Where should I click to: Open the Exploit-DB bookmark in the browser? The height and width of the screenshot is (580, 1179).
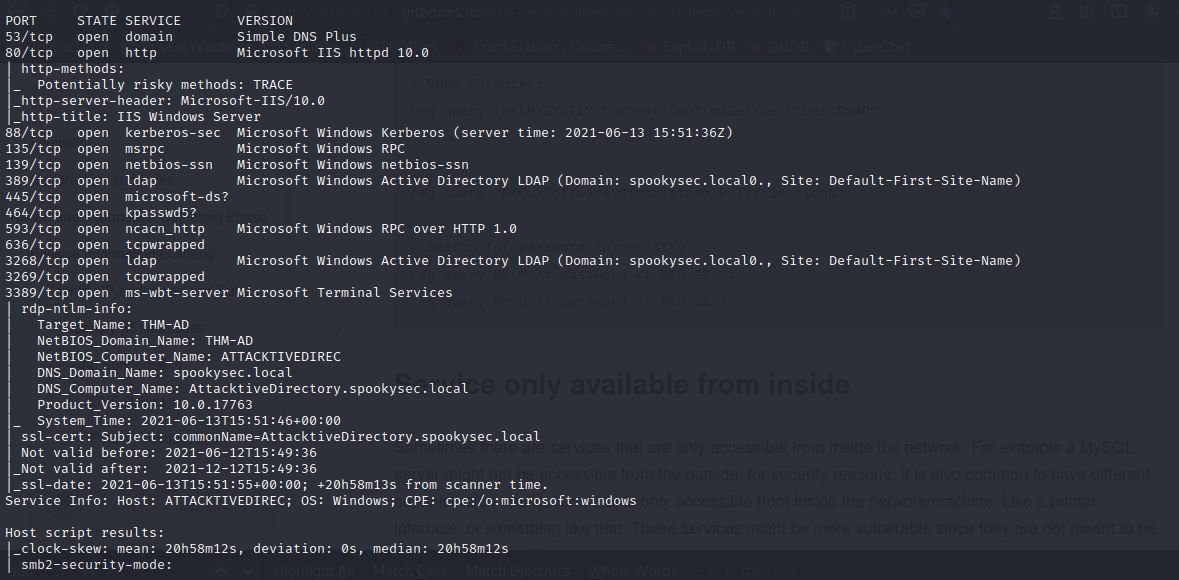pyautogui.click(x=691, y=47)
